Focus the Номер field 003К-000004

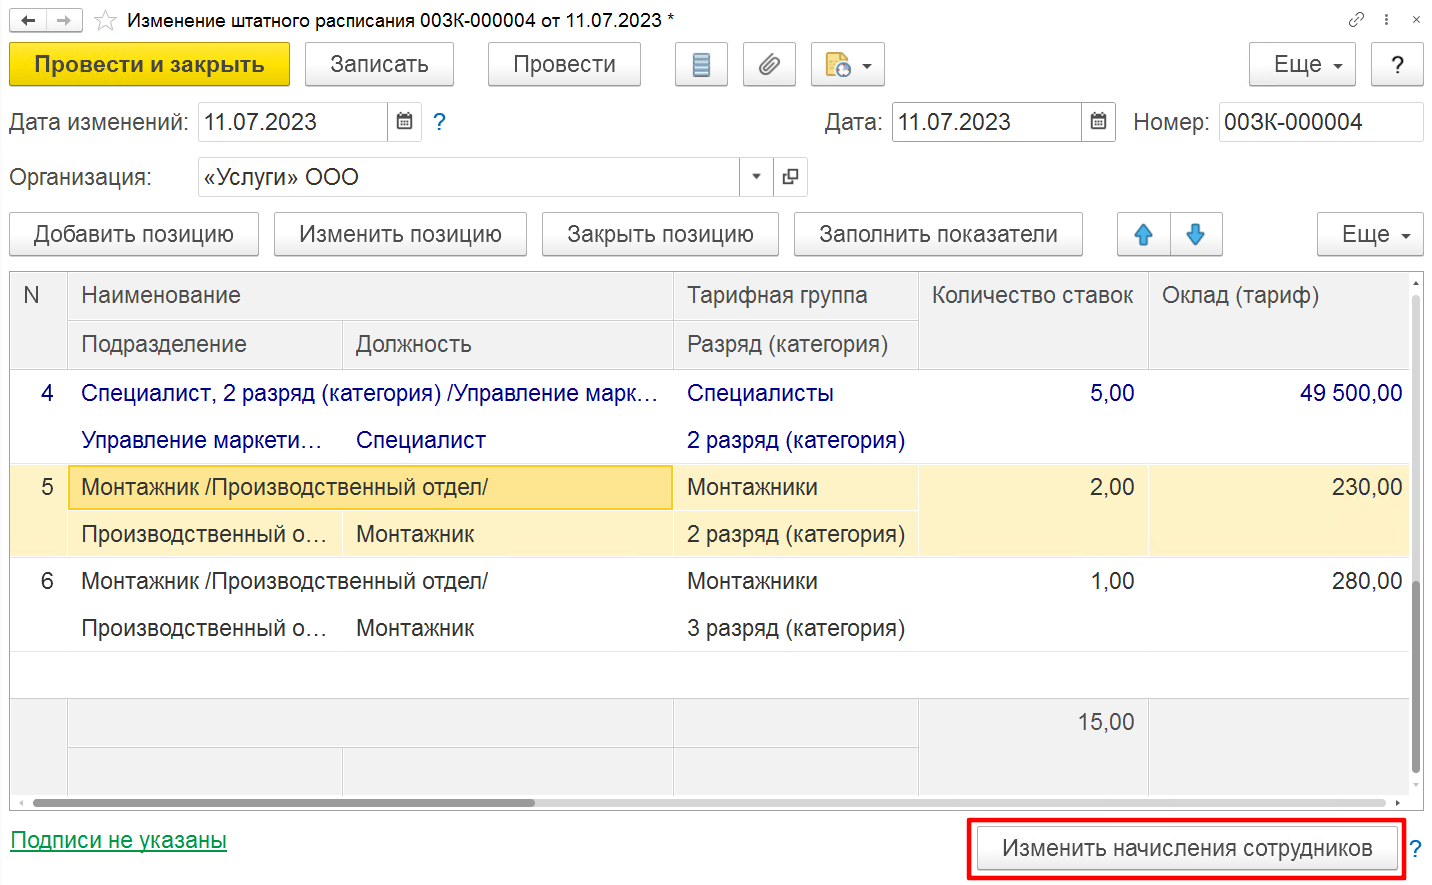[x=1320, y=122]
